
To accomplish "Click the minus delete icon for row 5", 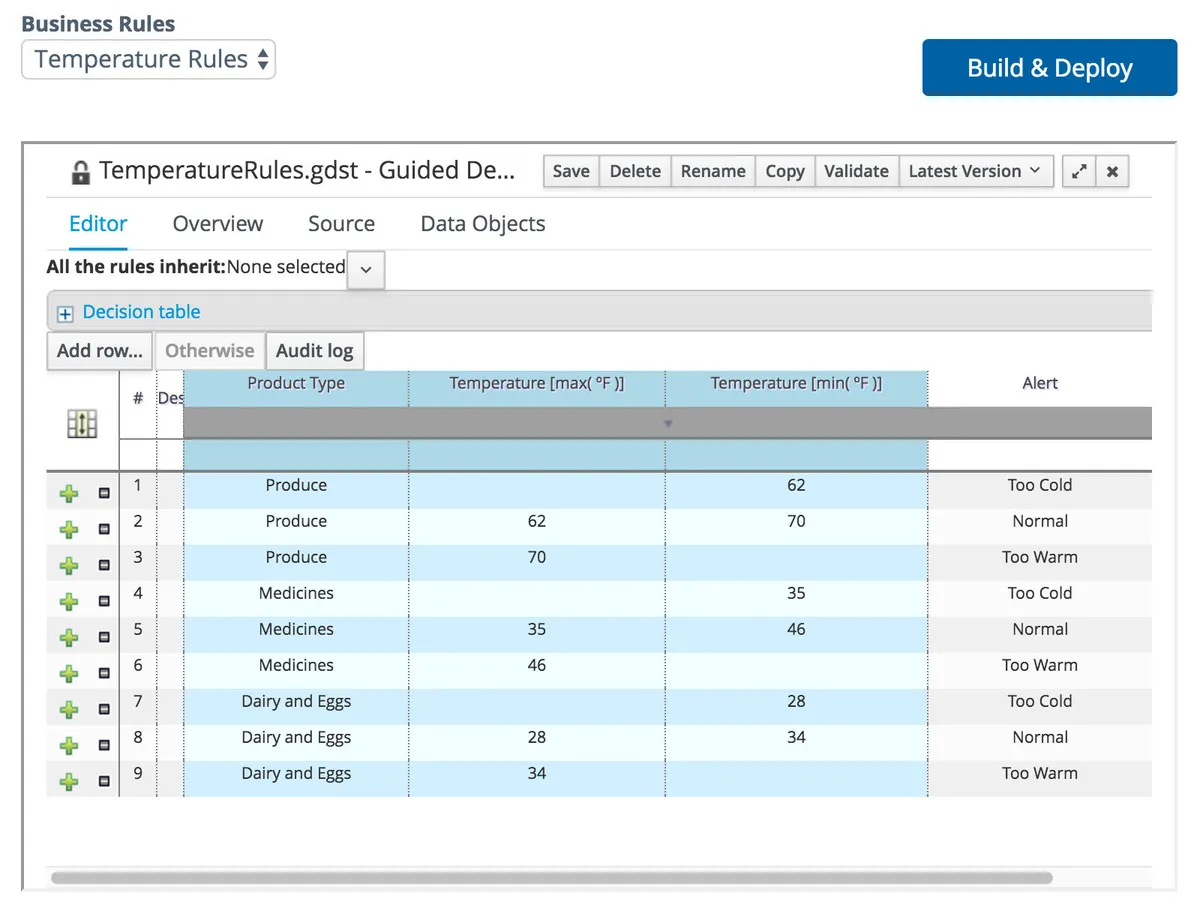I will (104, 637).
